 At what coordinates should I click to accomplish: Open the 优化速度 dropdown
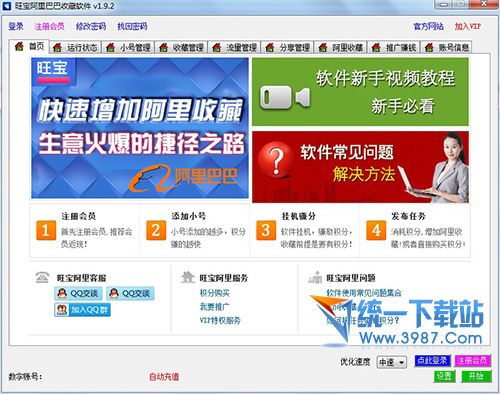coord(392,362)
